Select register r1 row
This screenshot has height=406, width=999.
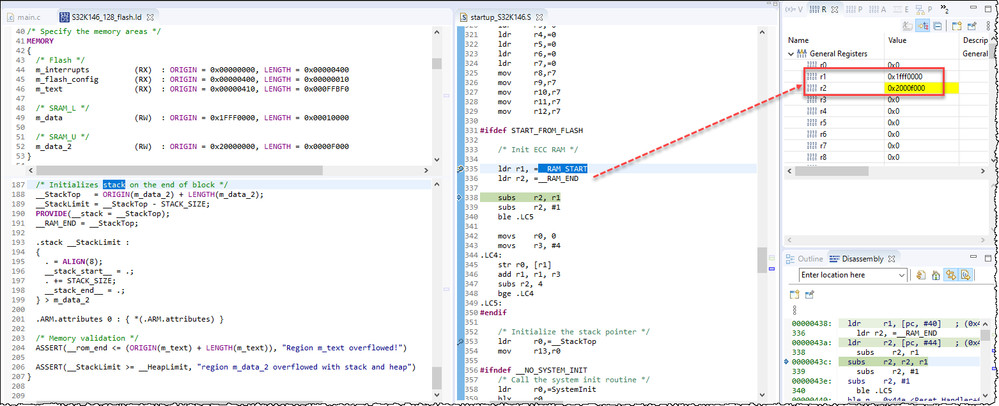pyautogui.click(x=886, y=77)
